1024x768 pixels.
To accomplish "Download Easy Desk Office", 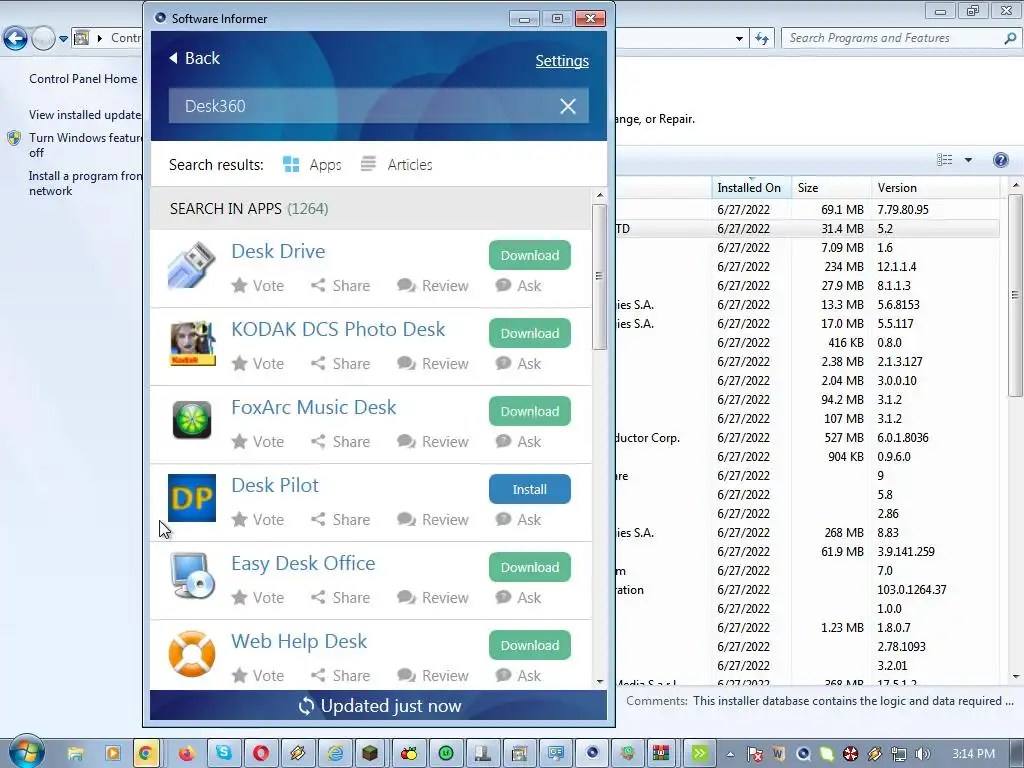I will (530, 567).
